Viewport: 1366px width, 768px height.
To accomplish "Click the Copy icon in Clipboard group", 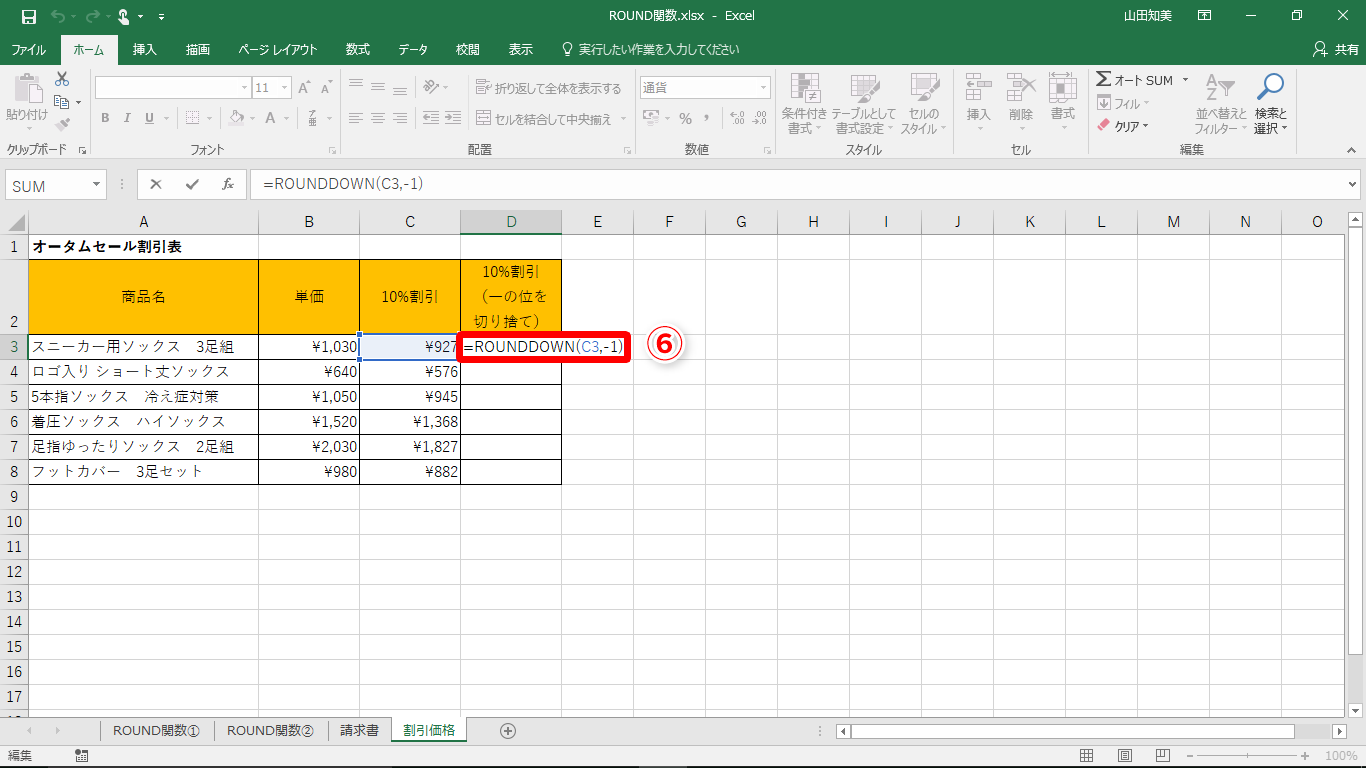I will click(x=62, y=102).
